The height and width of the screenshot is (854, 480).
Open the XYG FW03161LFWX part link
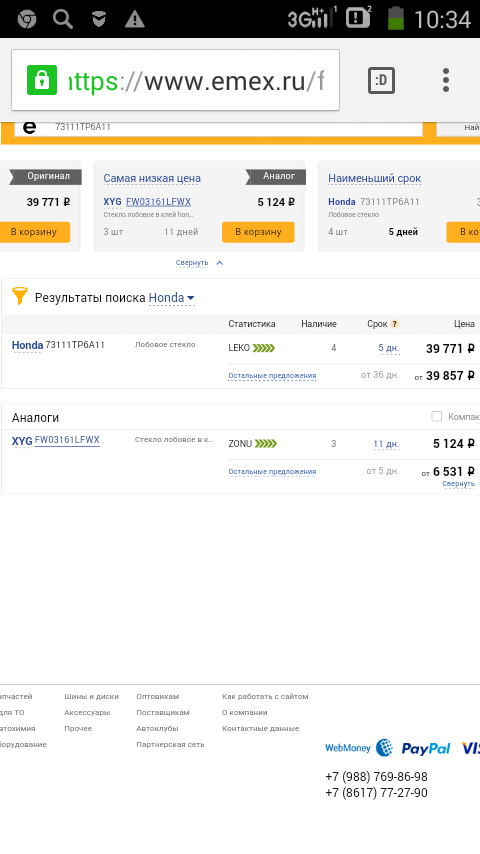click(x=67, y=440)
